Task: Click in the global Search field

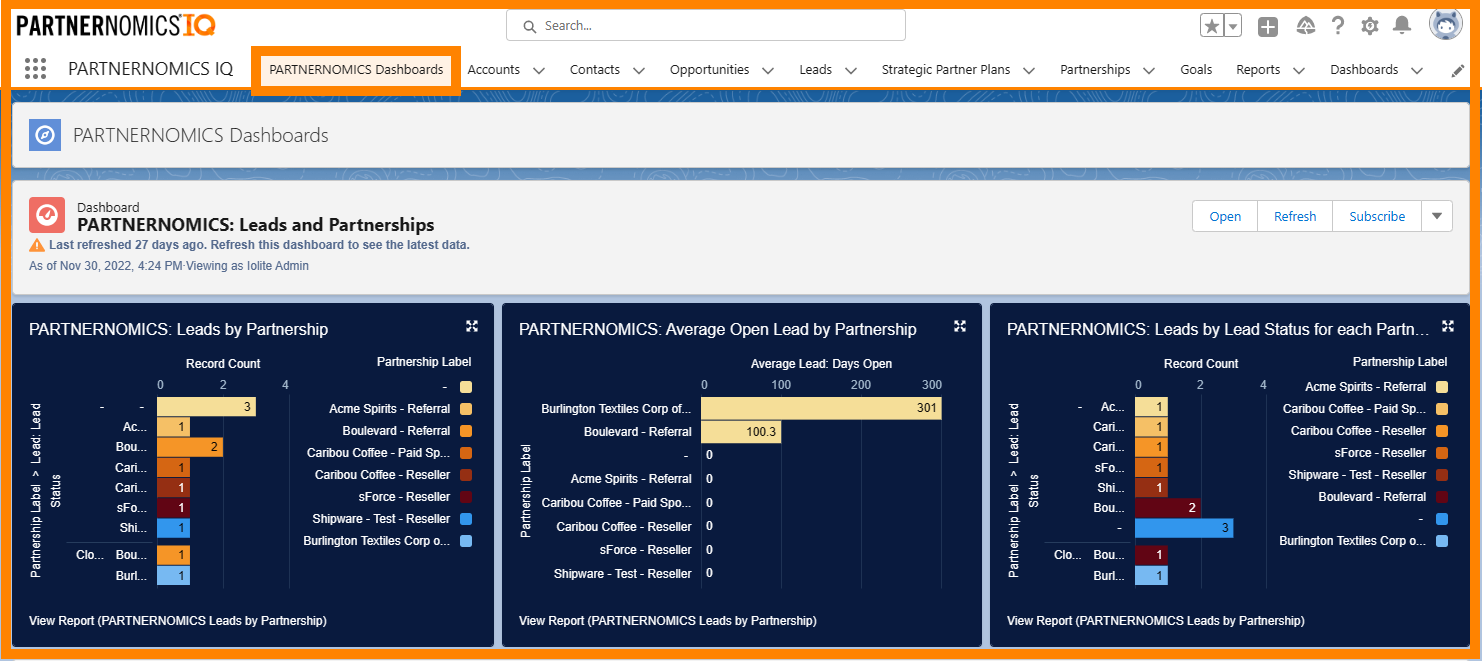Action: [x=706, y=26]
